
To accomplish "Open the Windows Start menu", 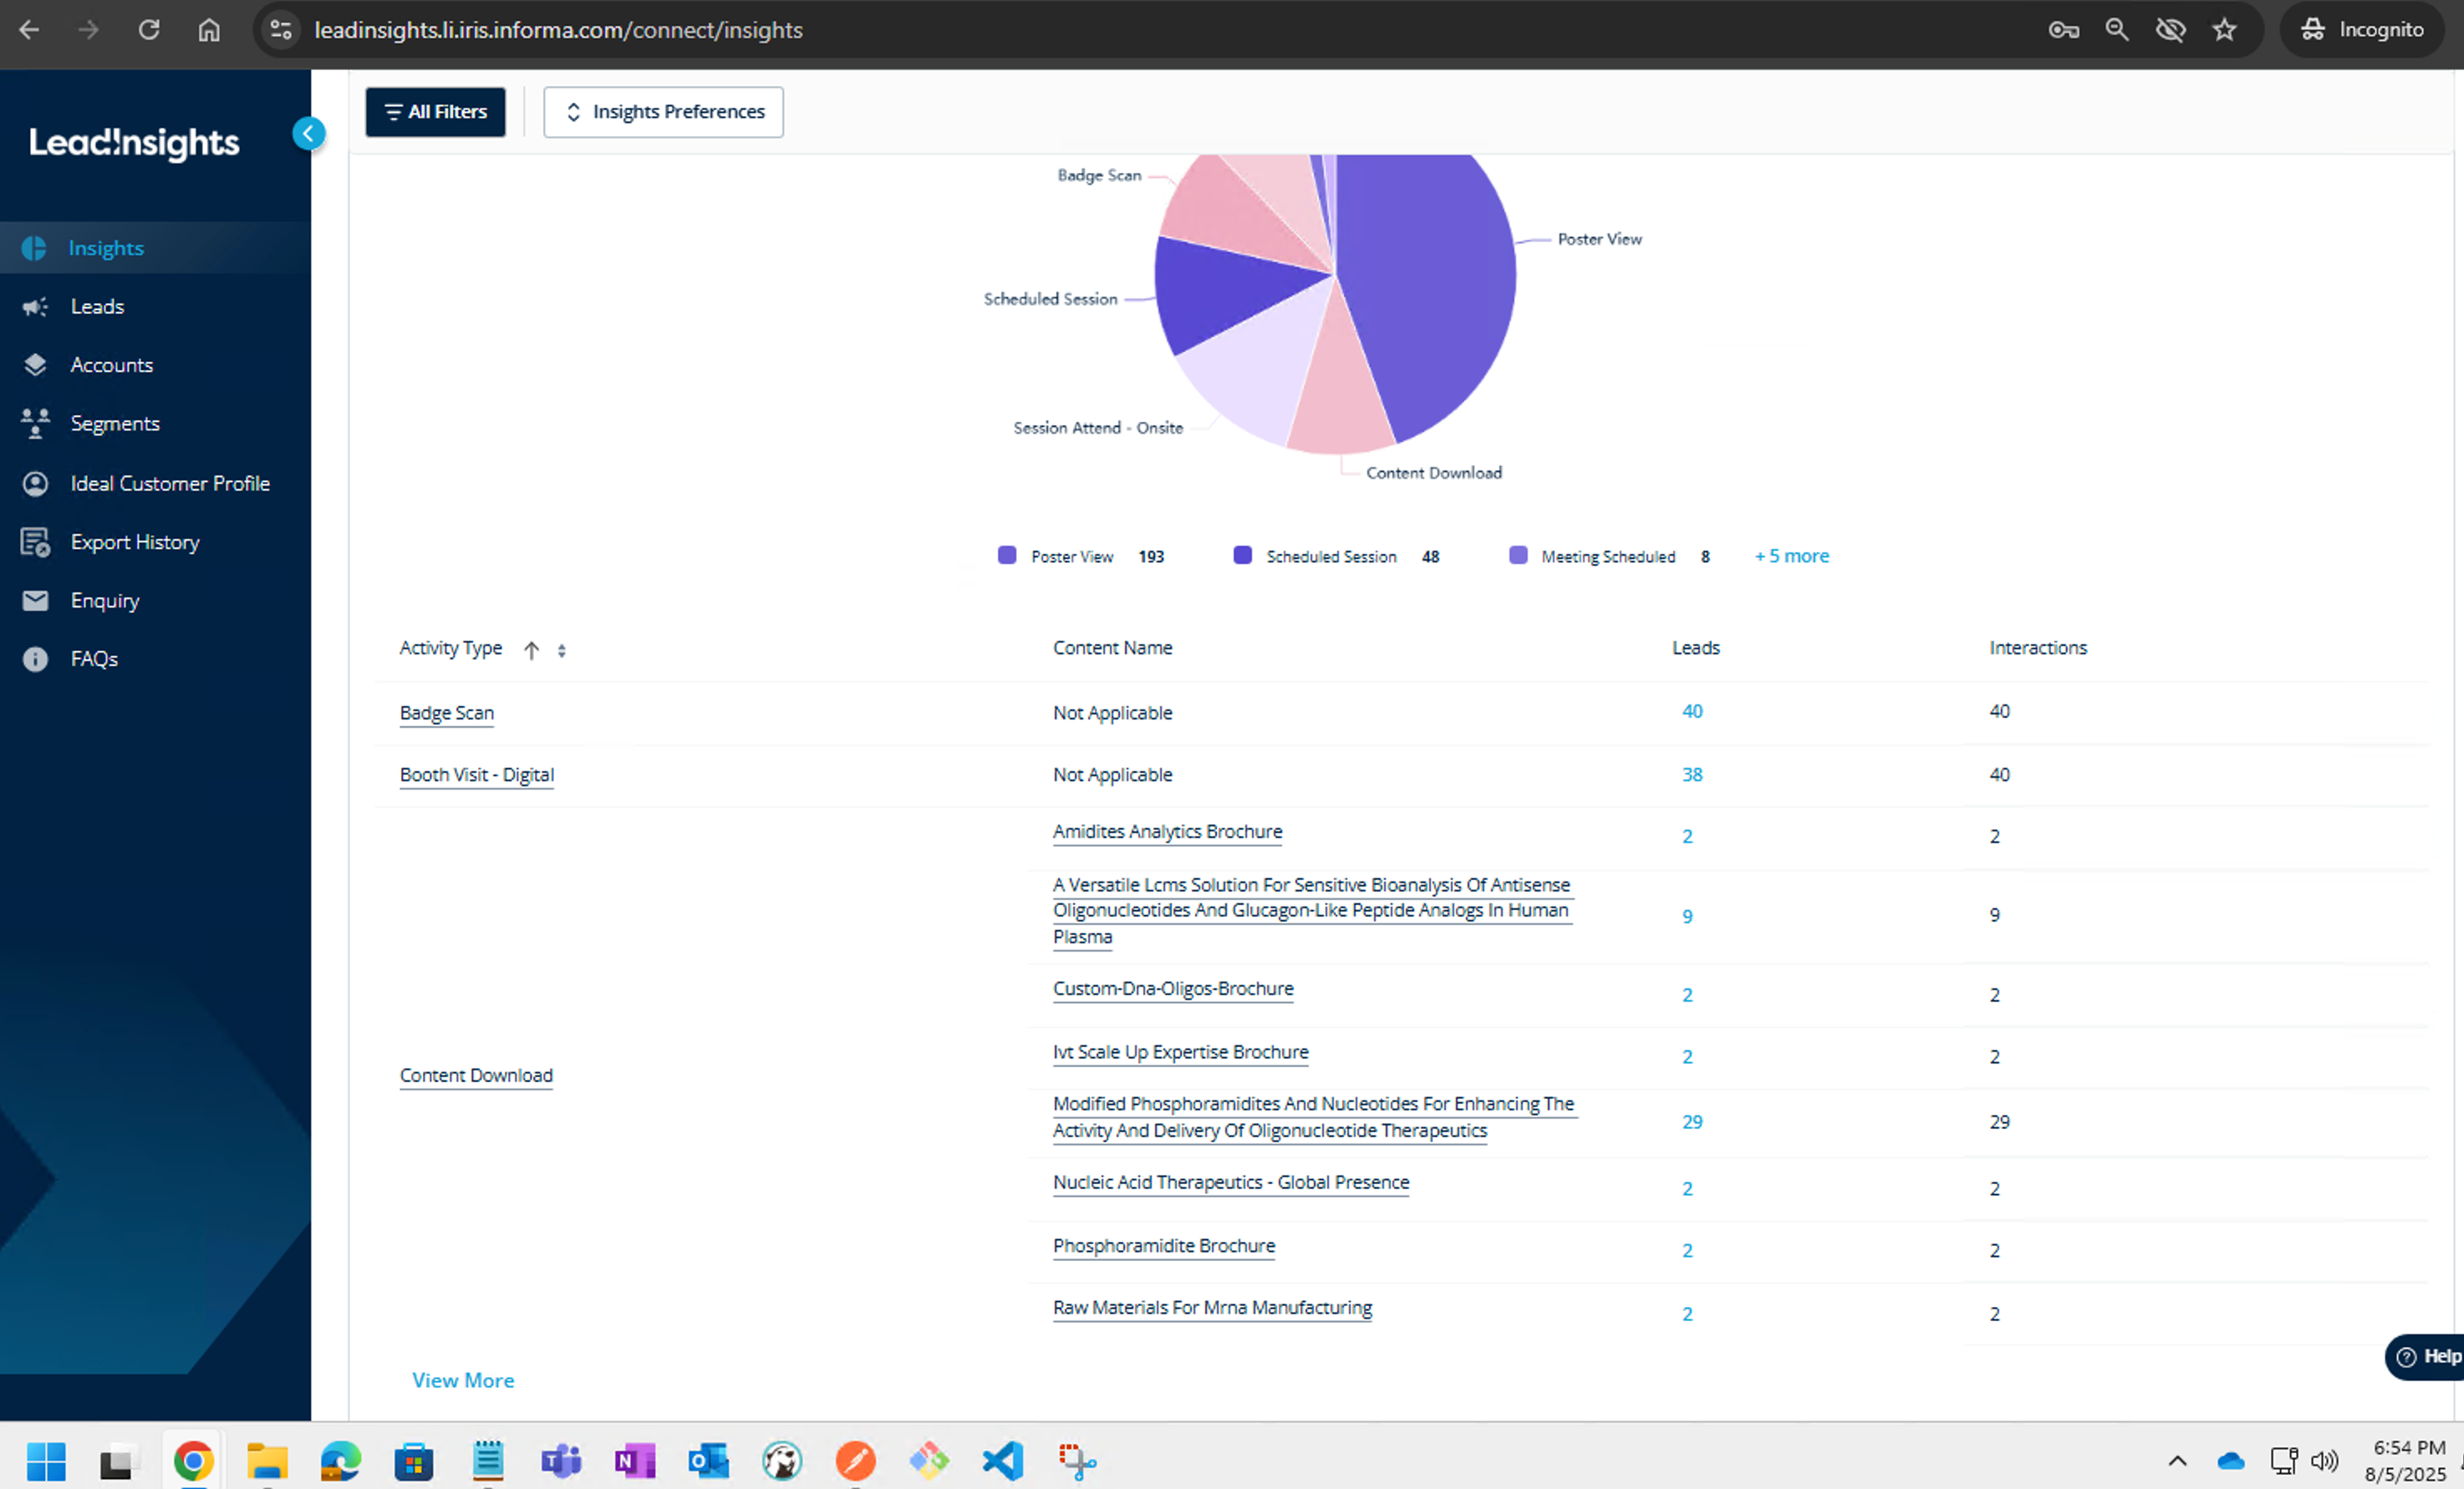I will [x=46, y=1461].
